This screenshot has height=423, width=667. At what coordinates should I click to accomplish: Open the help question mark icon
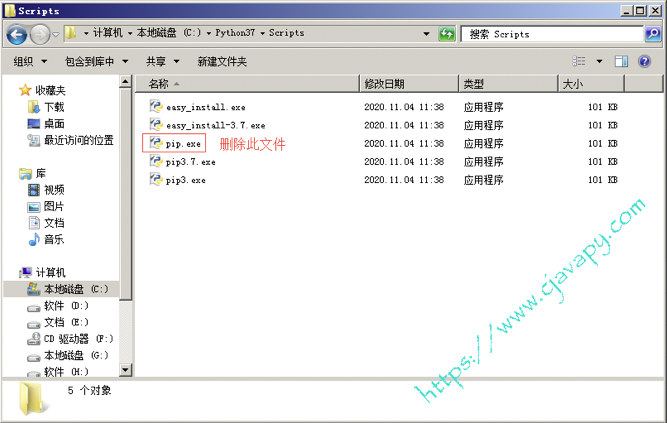(644, 61)
